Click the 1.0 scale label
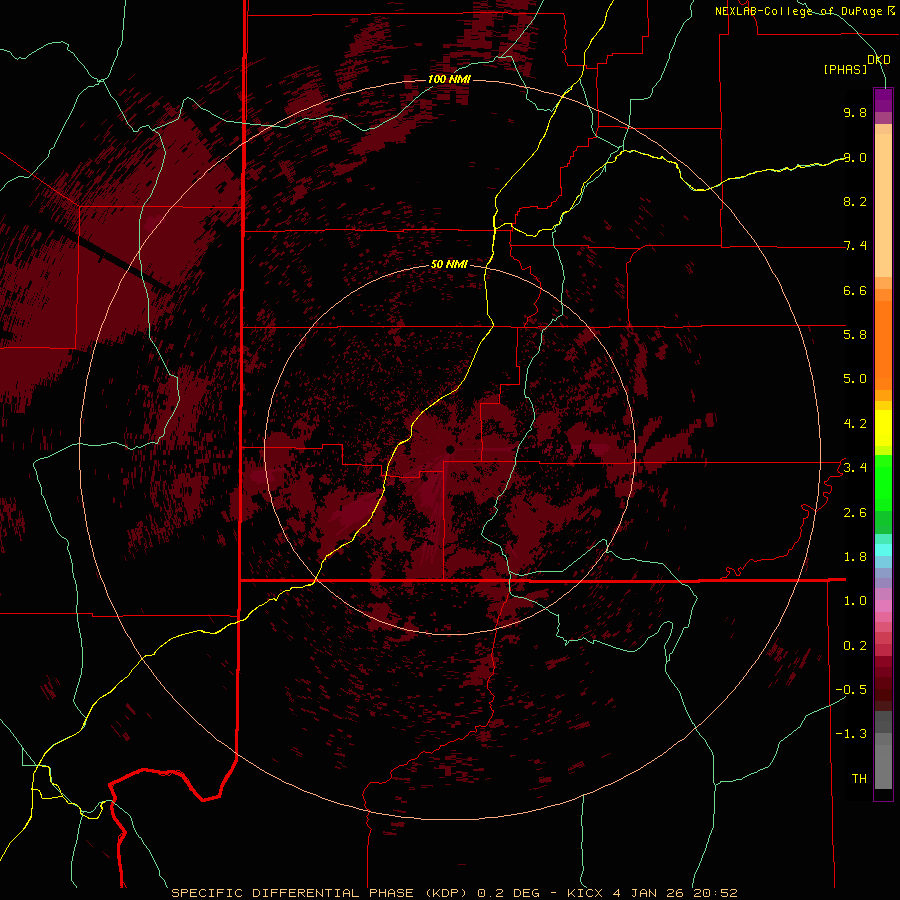The image size is (900, 900). coord(855,600)
